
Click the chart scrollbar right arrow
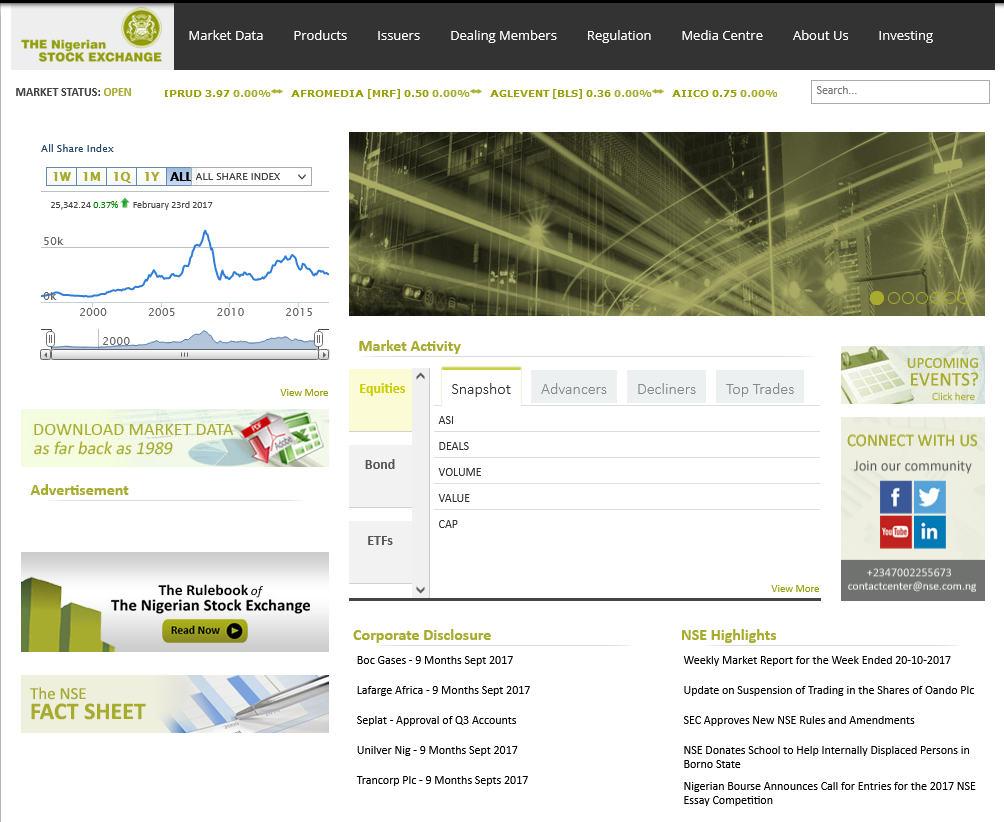tap(324, 355)
